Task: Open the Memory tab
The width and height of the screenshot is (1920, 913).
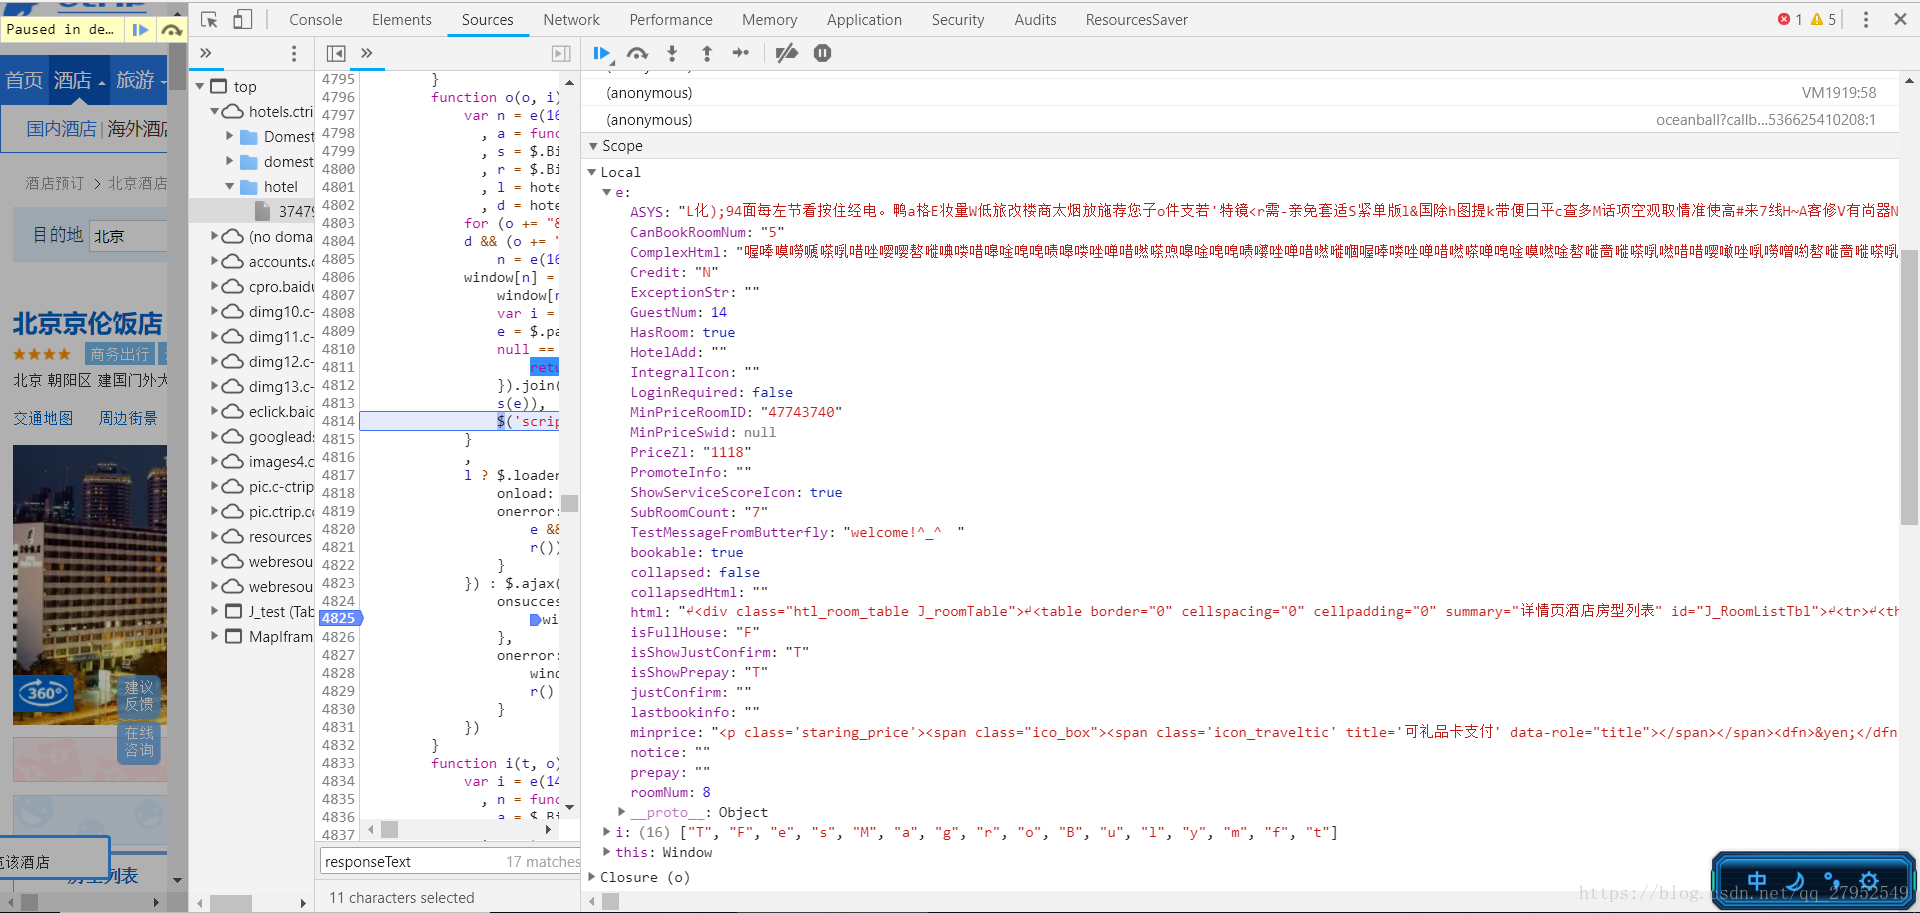Action: coord(769,19)
